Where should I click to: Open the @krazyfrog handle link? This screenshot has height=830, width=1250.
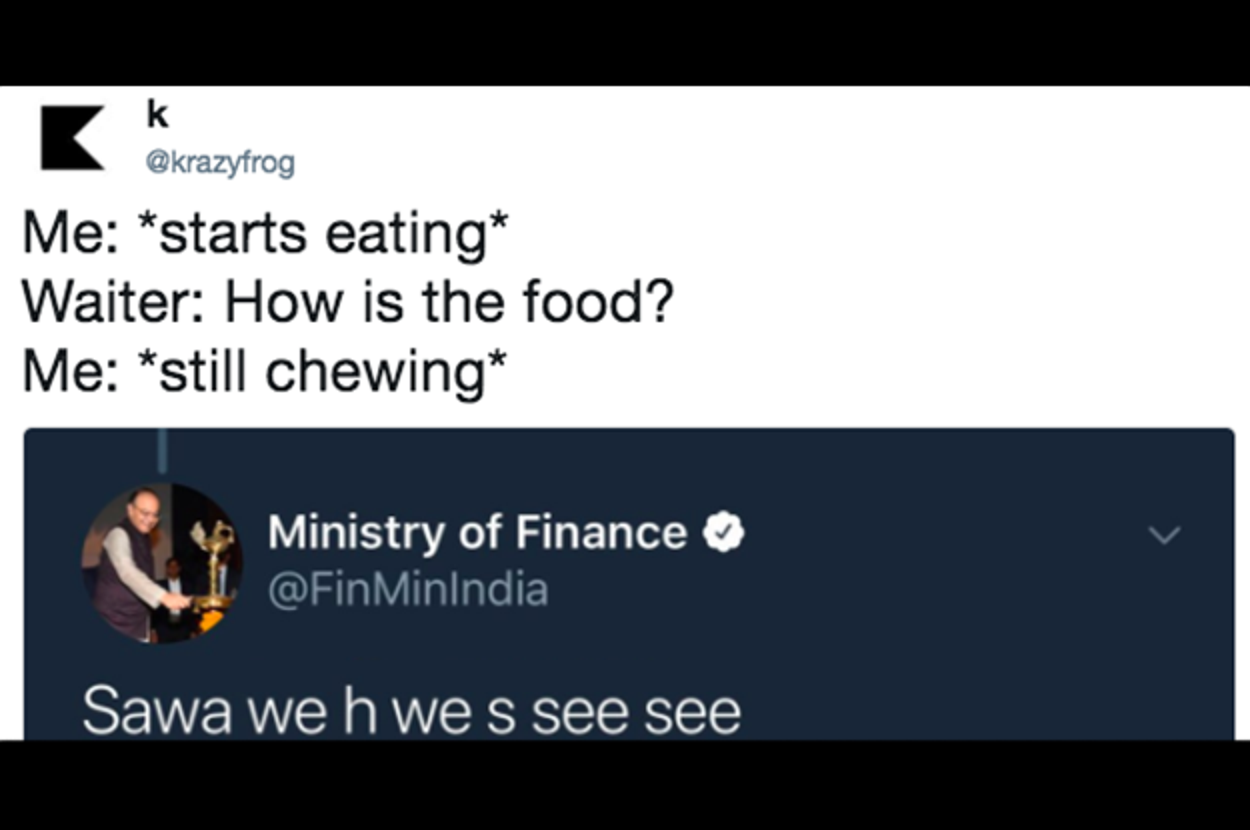pyautogui.click(x=220, y=162)
